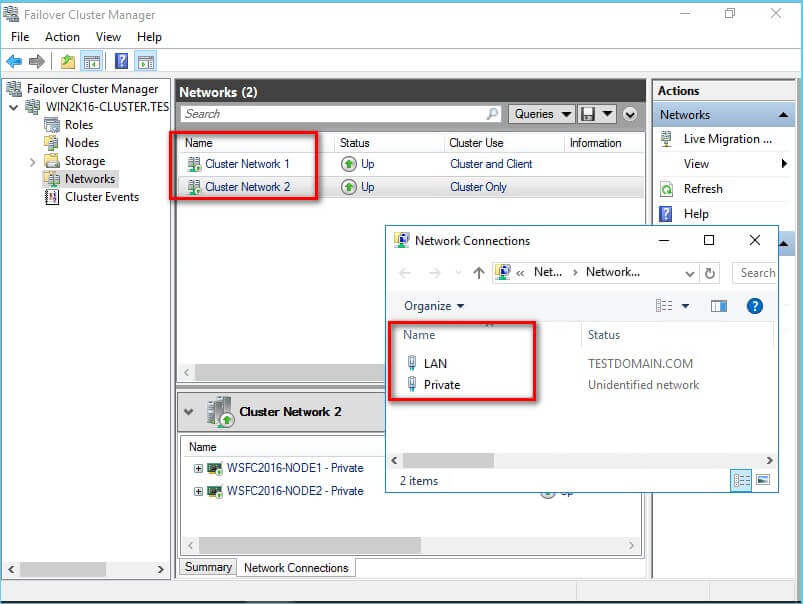Click the Search box in Network Connections window
Viewport: 803px width, 604px height.
[756, 273]
